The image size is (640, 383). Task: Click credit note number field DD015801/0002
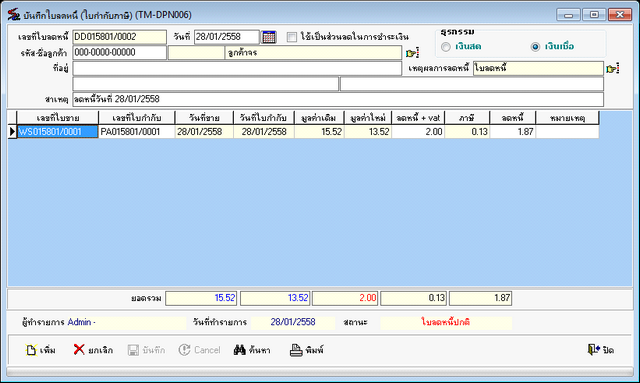pyautogui.click(x=120, y=37)
